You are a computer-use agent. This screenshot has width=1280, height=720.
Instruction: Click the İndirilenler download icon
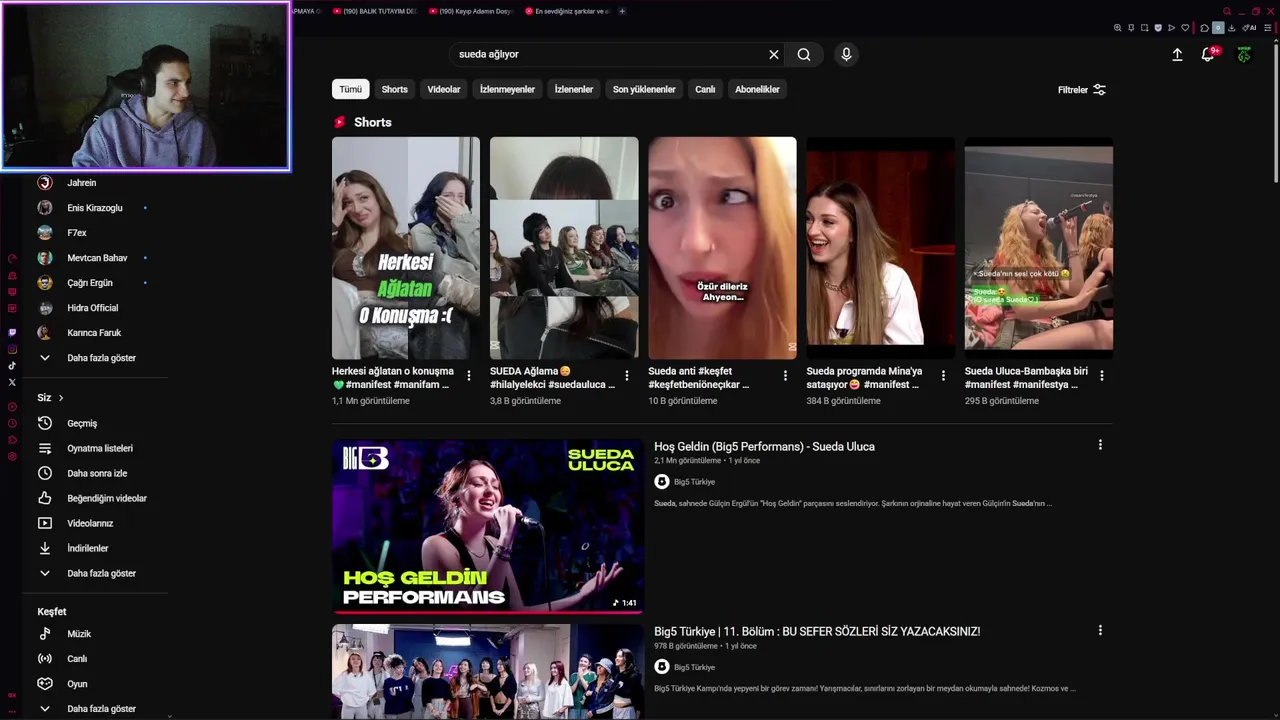coord(45,548)
